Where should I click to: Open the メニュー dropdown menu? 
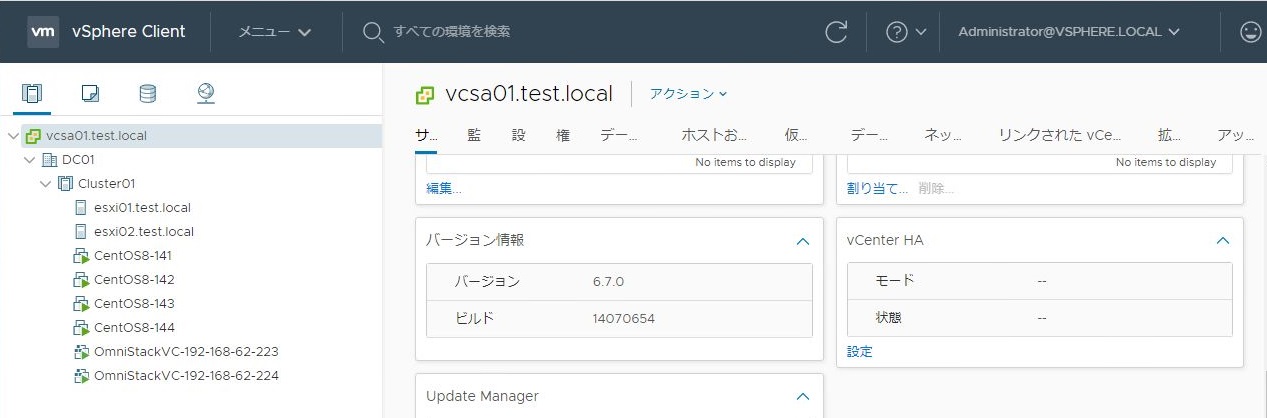pyautogui.click(x=275, y=31)
